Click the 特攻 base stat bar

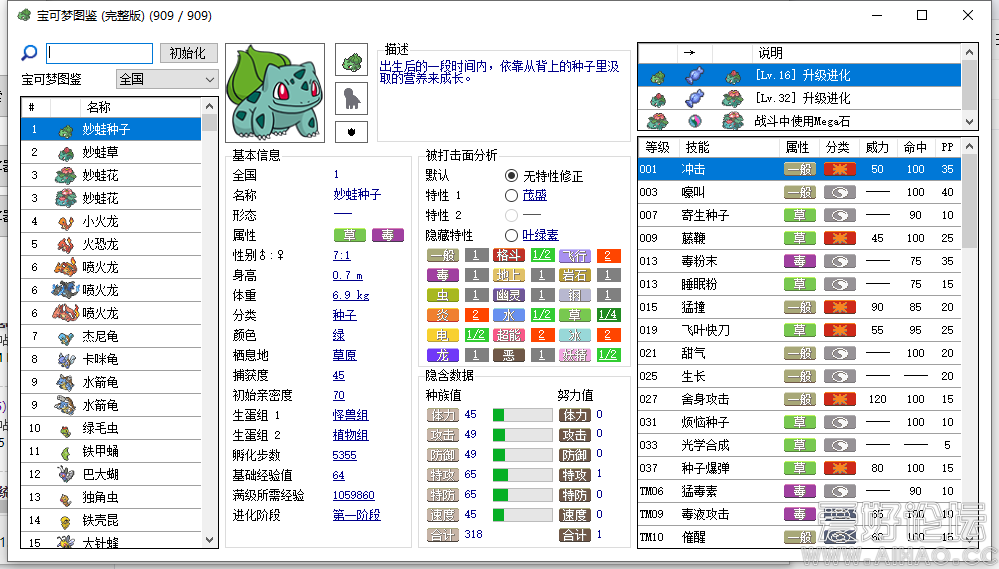coord(522,475)
